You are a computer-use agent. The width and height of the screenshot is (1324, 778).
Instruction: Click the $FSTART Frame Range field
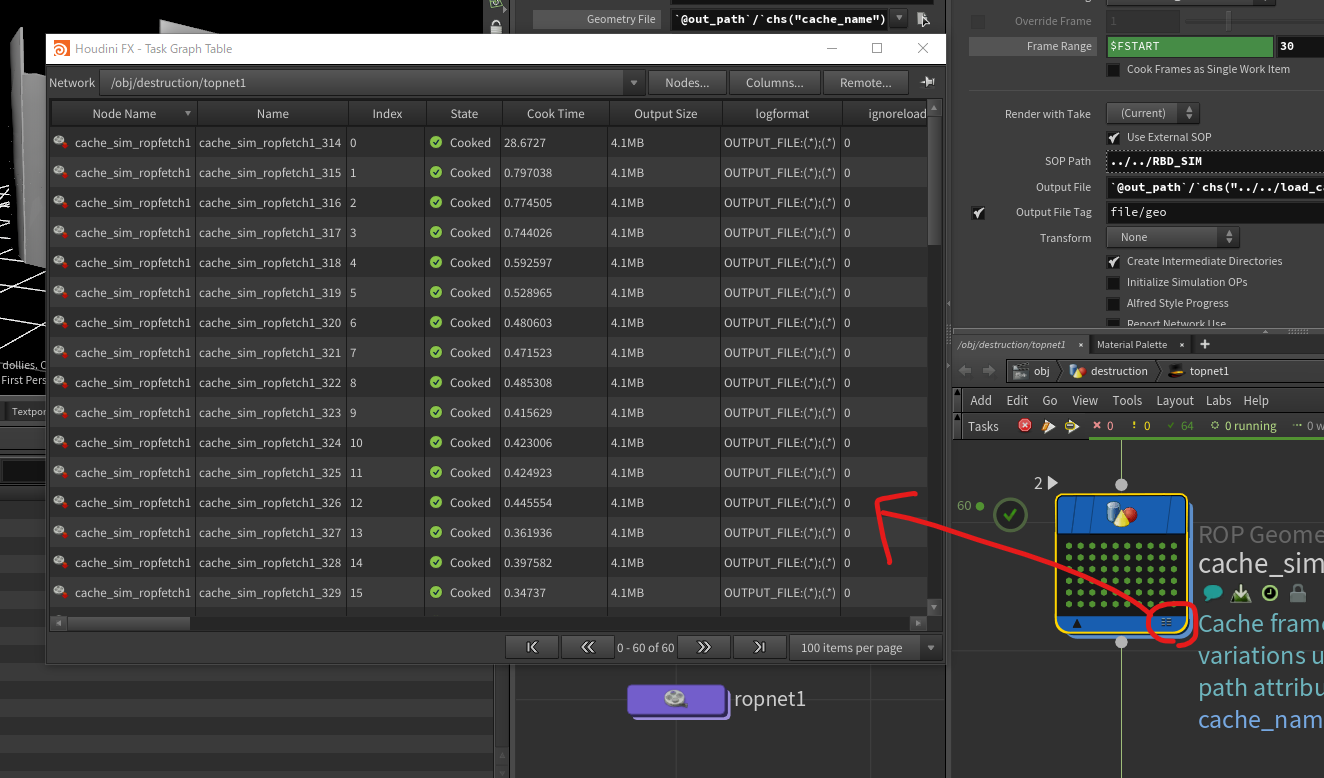tap(1190, 47)
